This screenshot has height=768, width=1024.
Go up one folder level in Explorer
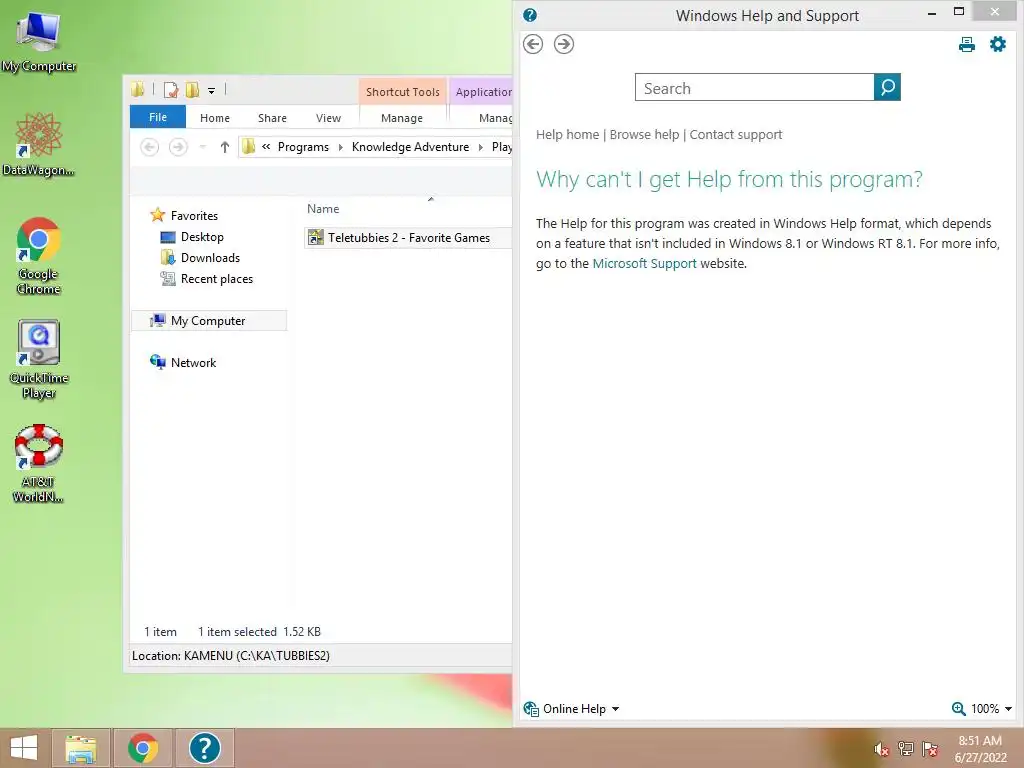coord(225,147)
